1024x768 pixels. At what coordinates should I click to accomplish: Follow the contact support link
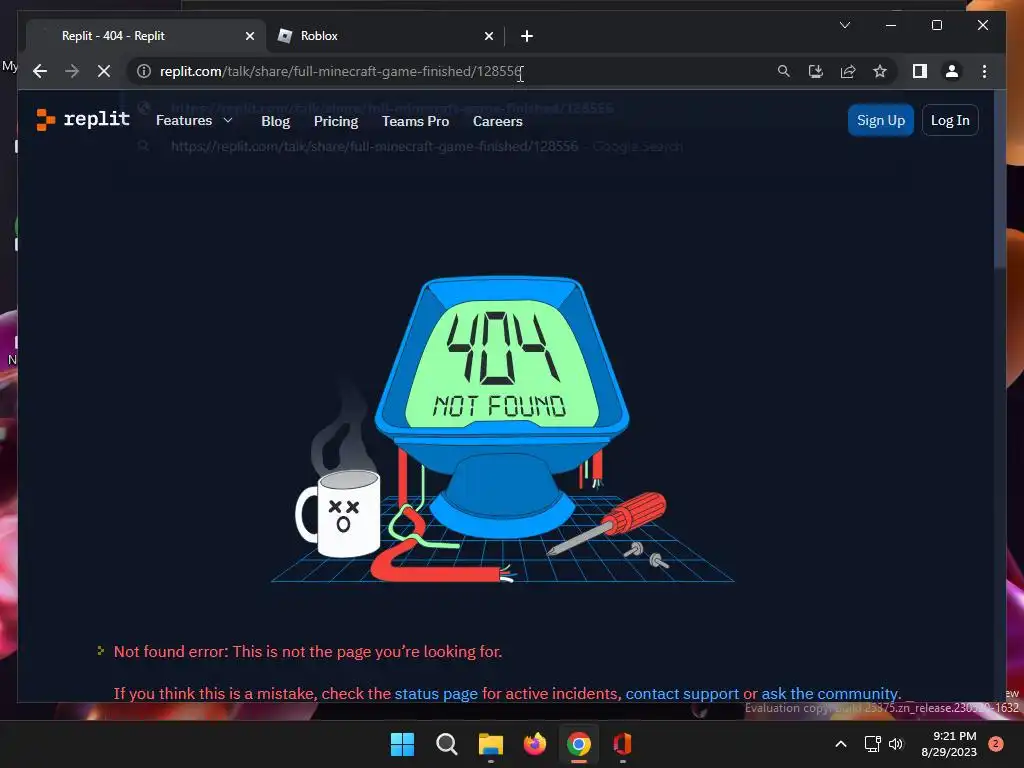tap(682, 694)
